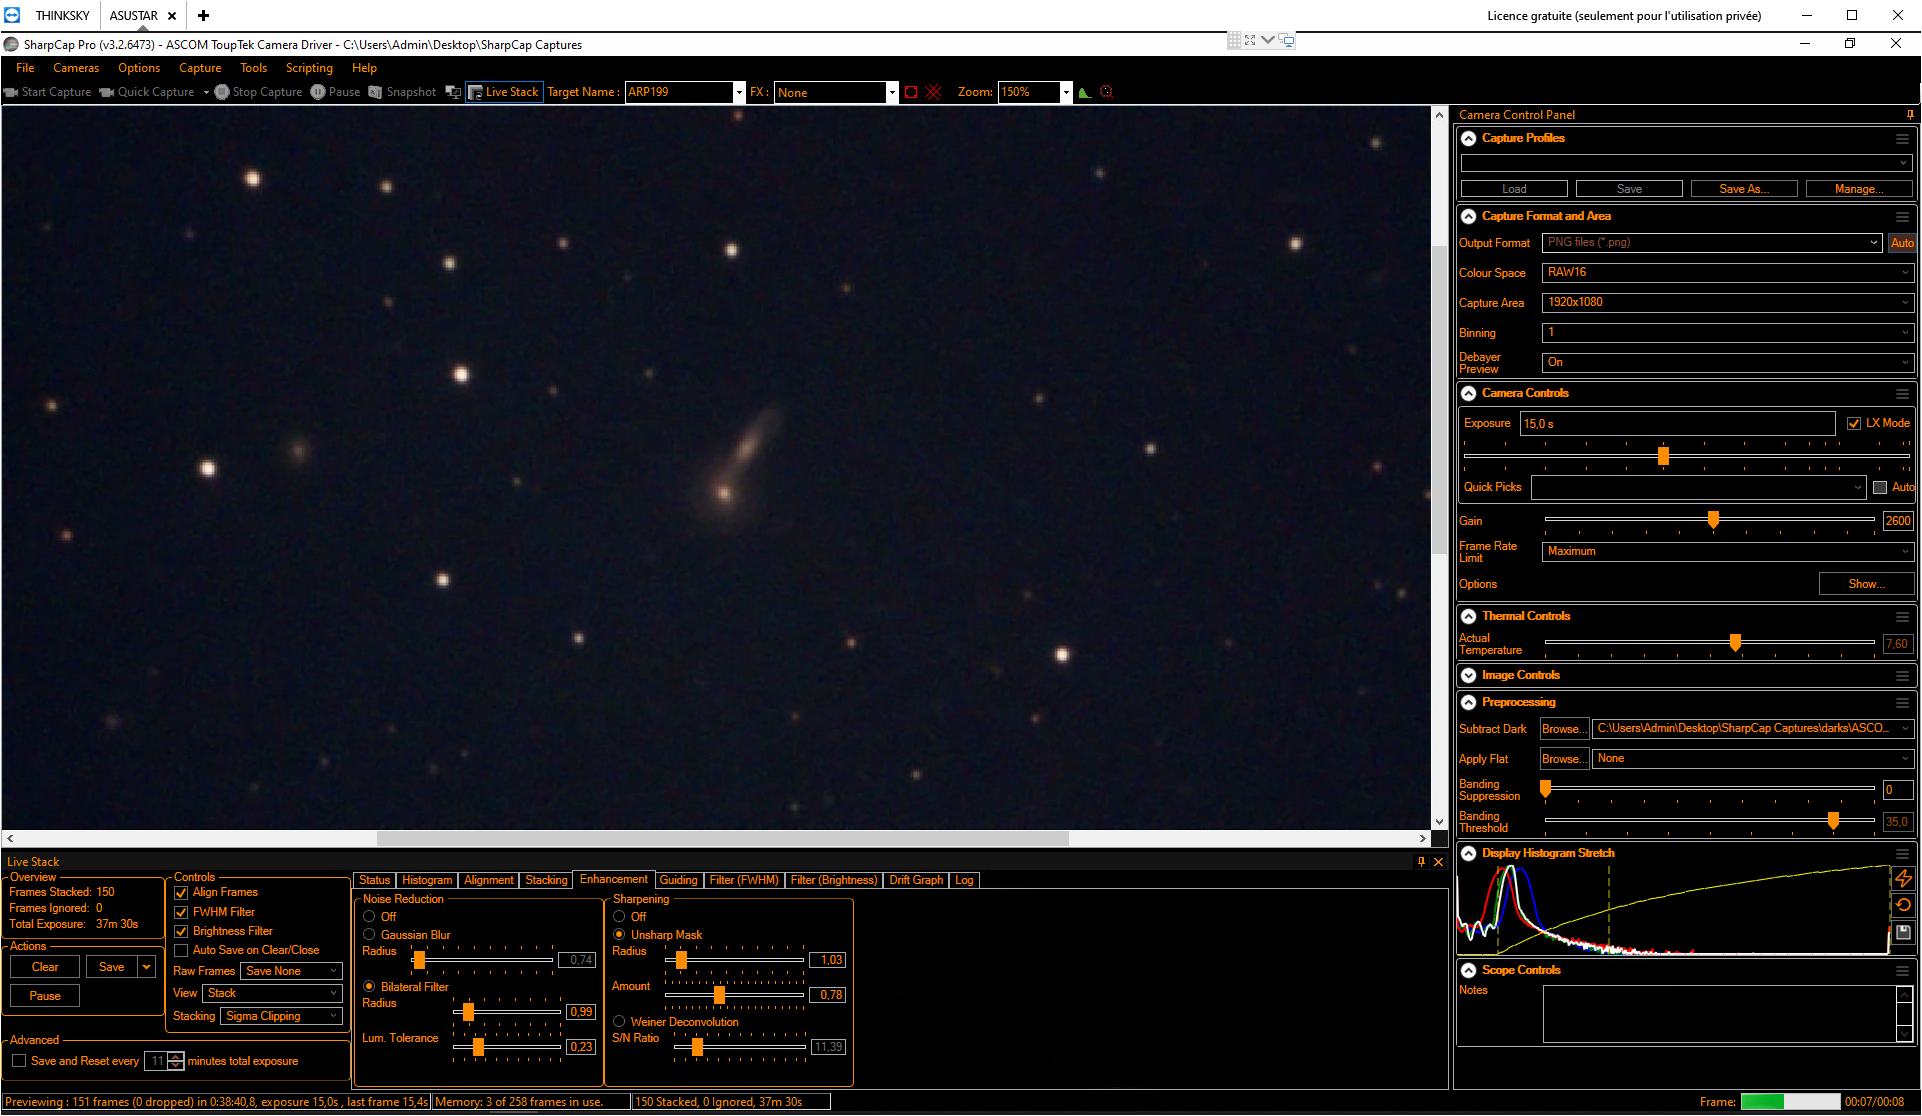
Task: Click the Load profile button
Action: pos(1514,189)
